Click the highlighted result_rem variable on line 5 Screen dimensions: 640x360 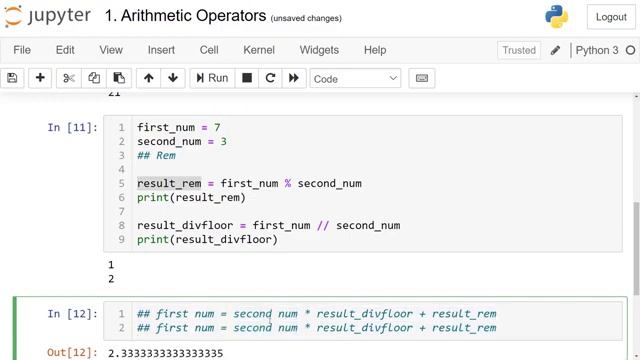[169, 184]
